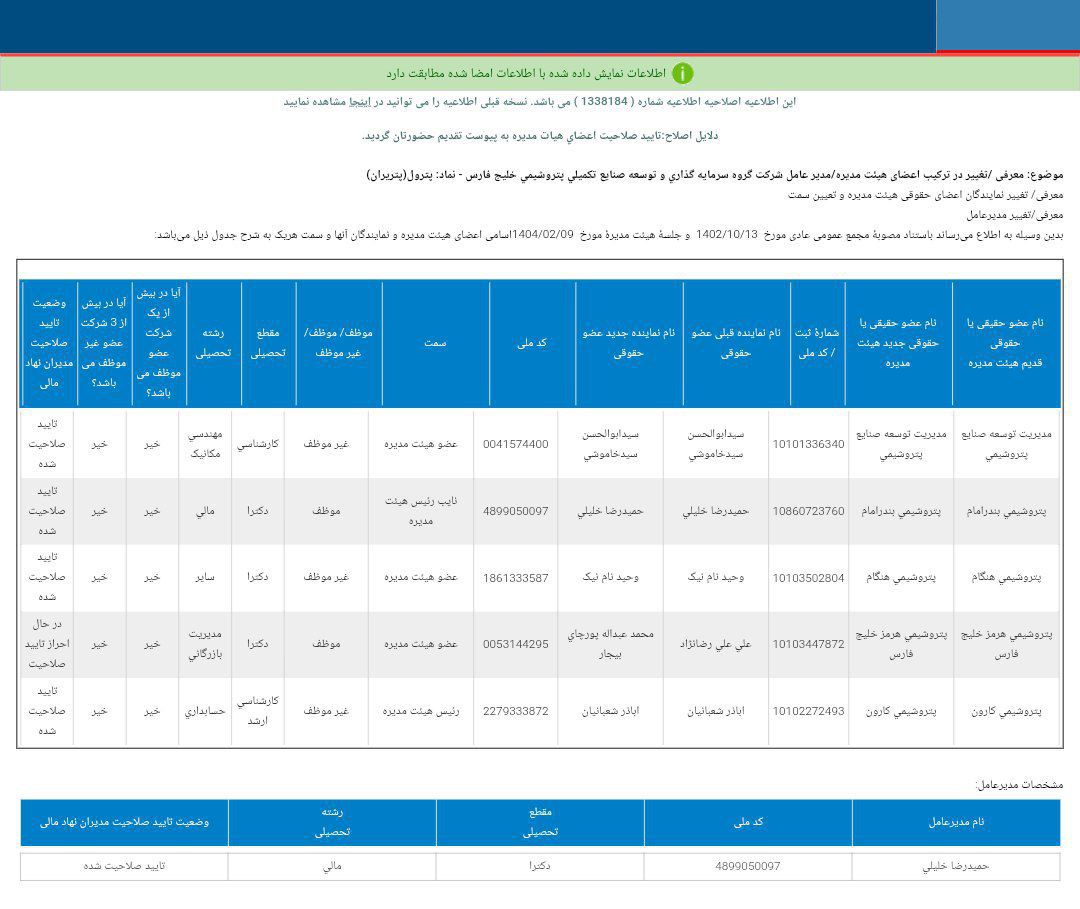Viewport: 1080px width, 909px height.
Task: Open the previous notice via the 'اینجا' link
Action: (x=360, y=102)
